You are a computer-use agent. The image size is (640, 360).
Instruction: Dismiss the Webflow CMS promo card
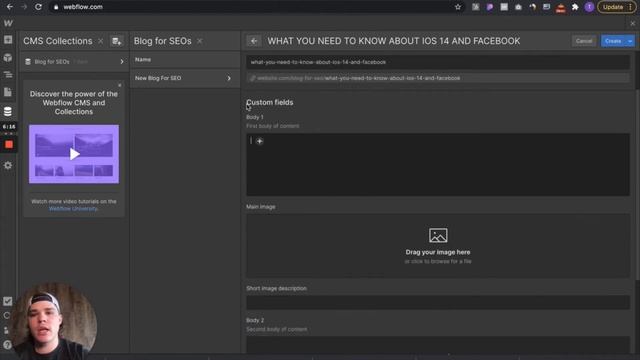tap(120, 85)
